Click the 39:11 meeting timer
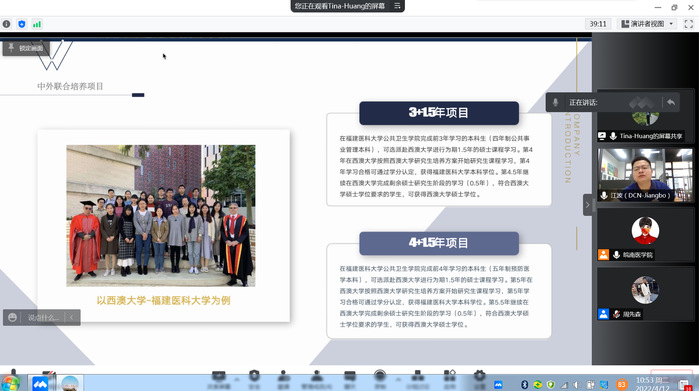Viewport: 699px width, 391px height. tap(598, 24)
